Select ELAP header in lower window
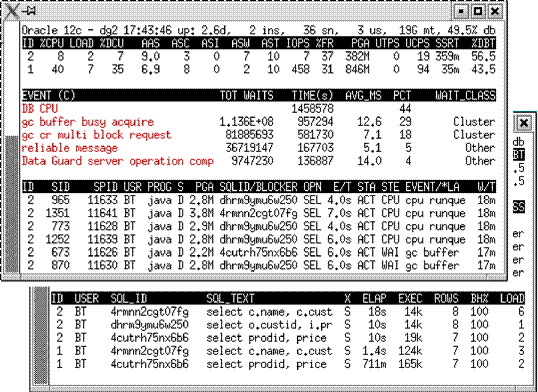 (375, 299)
